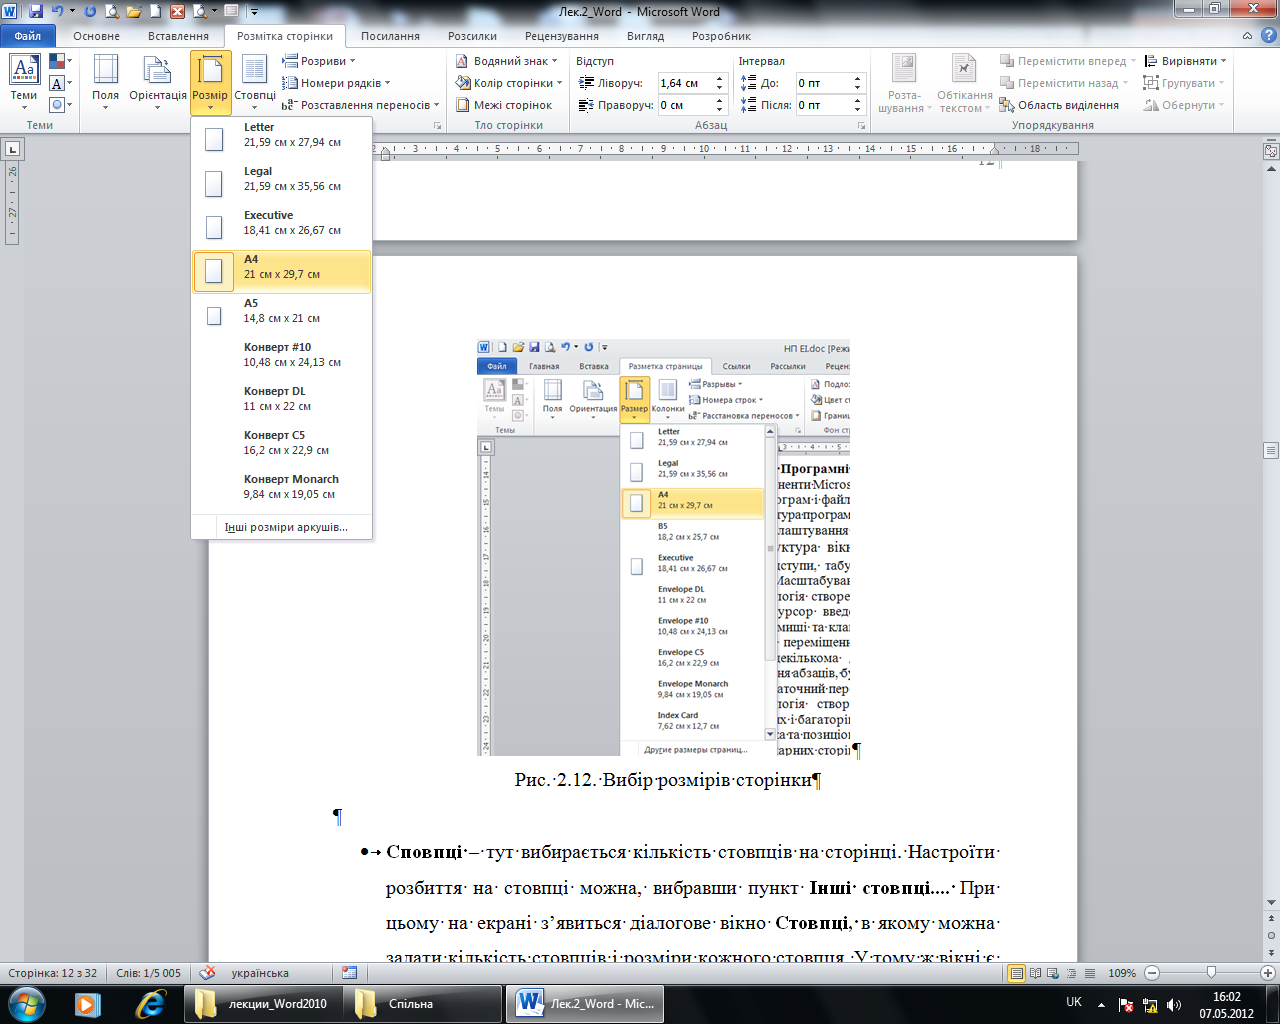This screenshot has height=1024, width=1280.
Task: Select Print Layout view icon
Action: pyautogui.click(x=1017, y=973)
